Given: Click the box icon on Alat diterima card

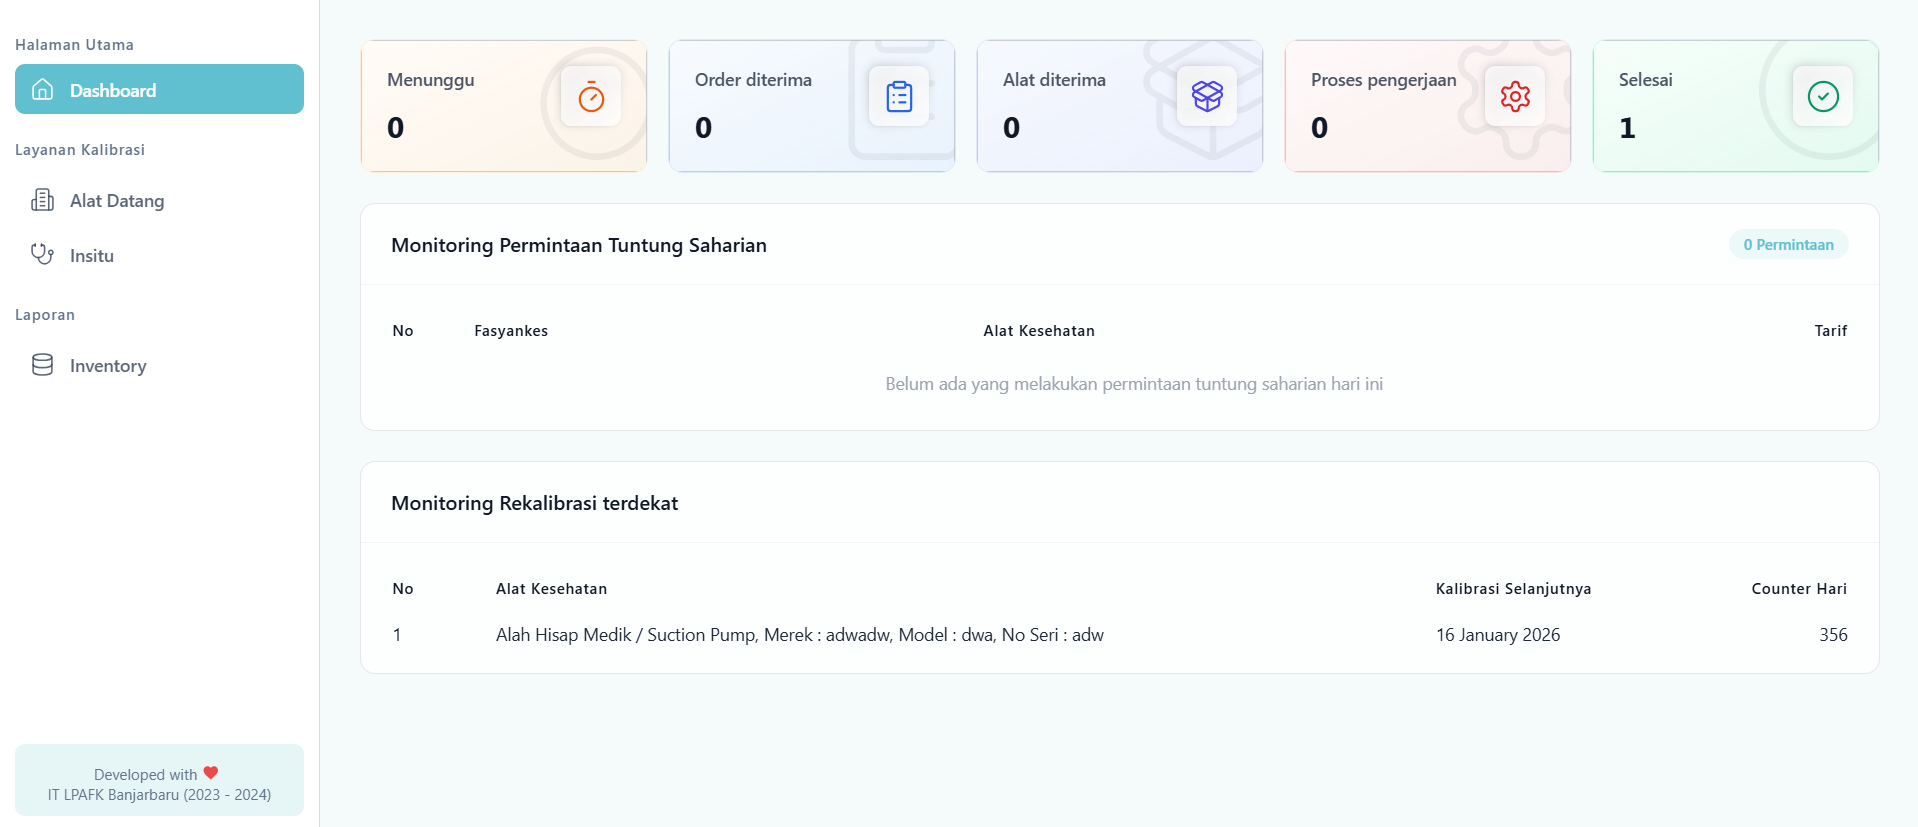Looking at the screenshot, I should (x=1207, y=96).
